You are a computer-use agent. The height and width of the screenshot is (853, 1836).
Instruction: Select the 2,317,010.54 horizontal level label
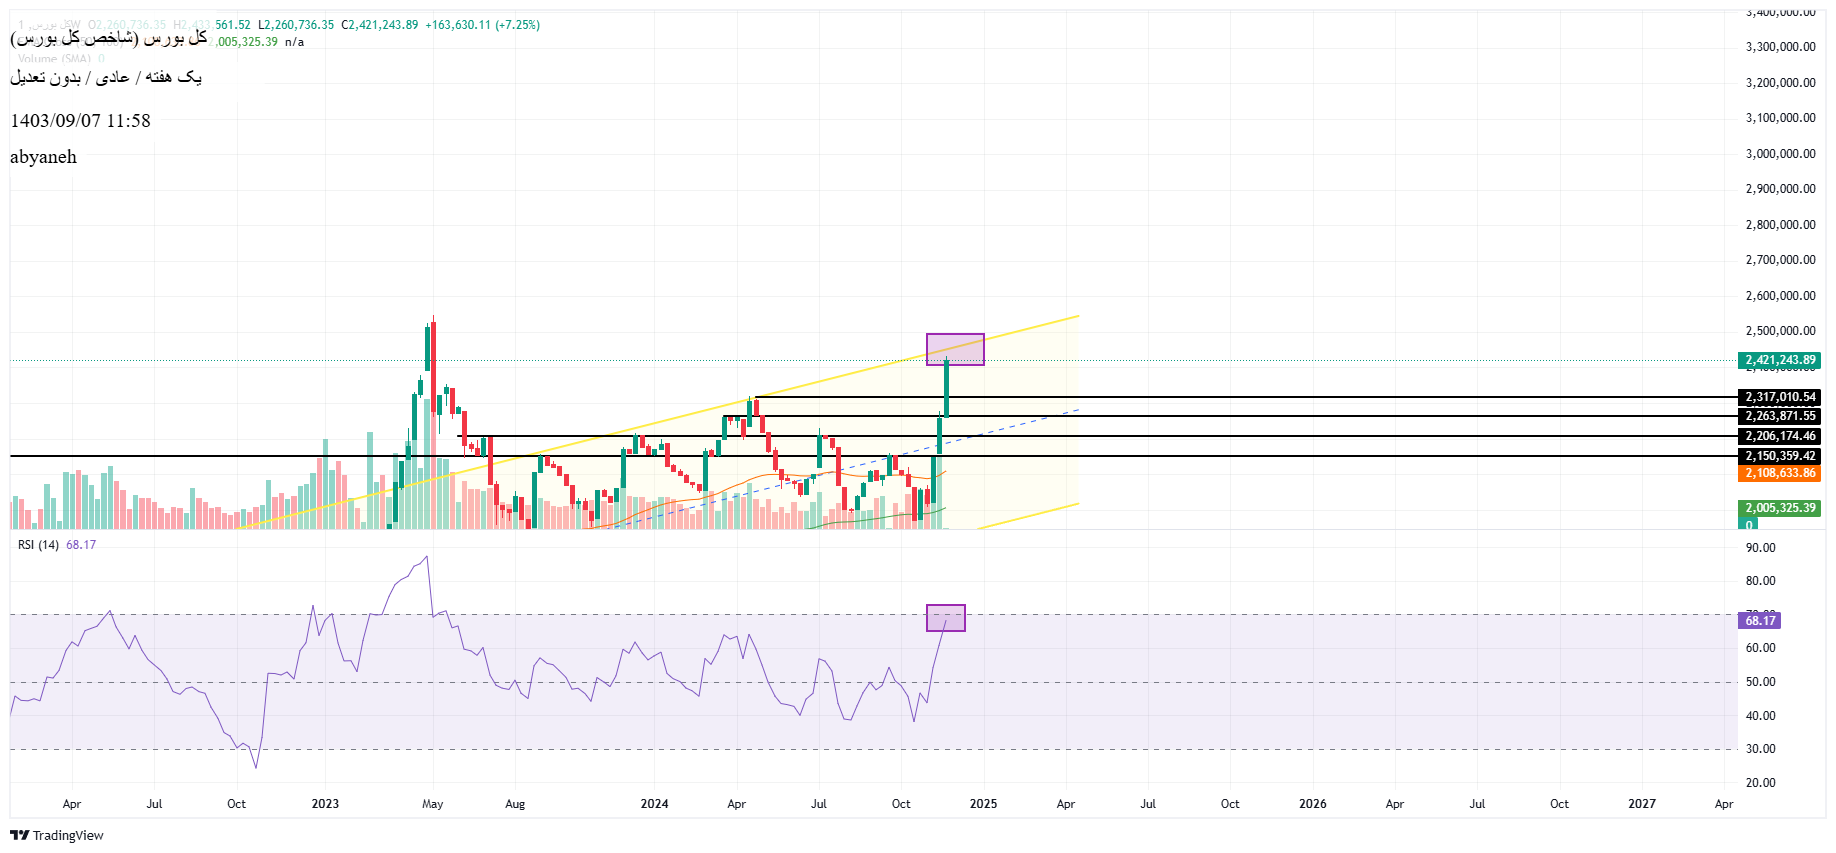tap(1779, 397)
